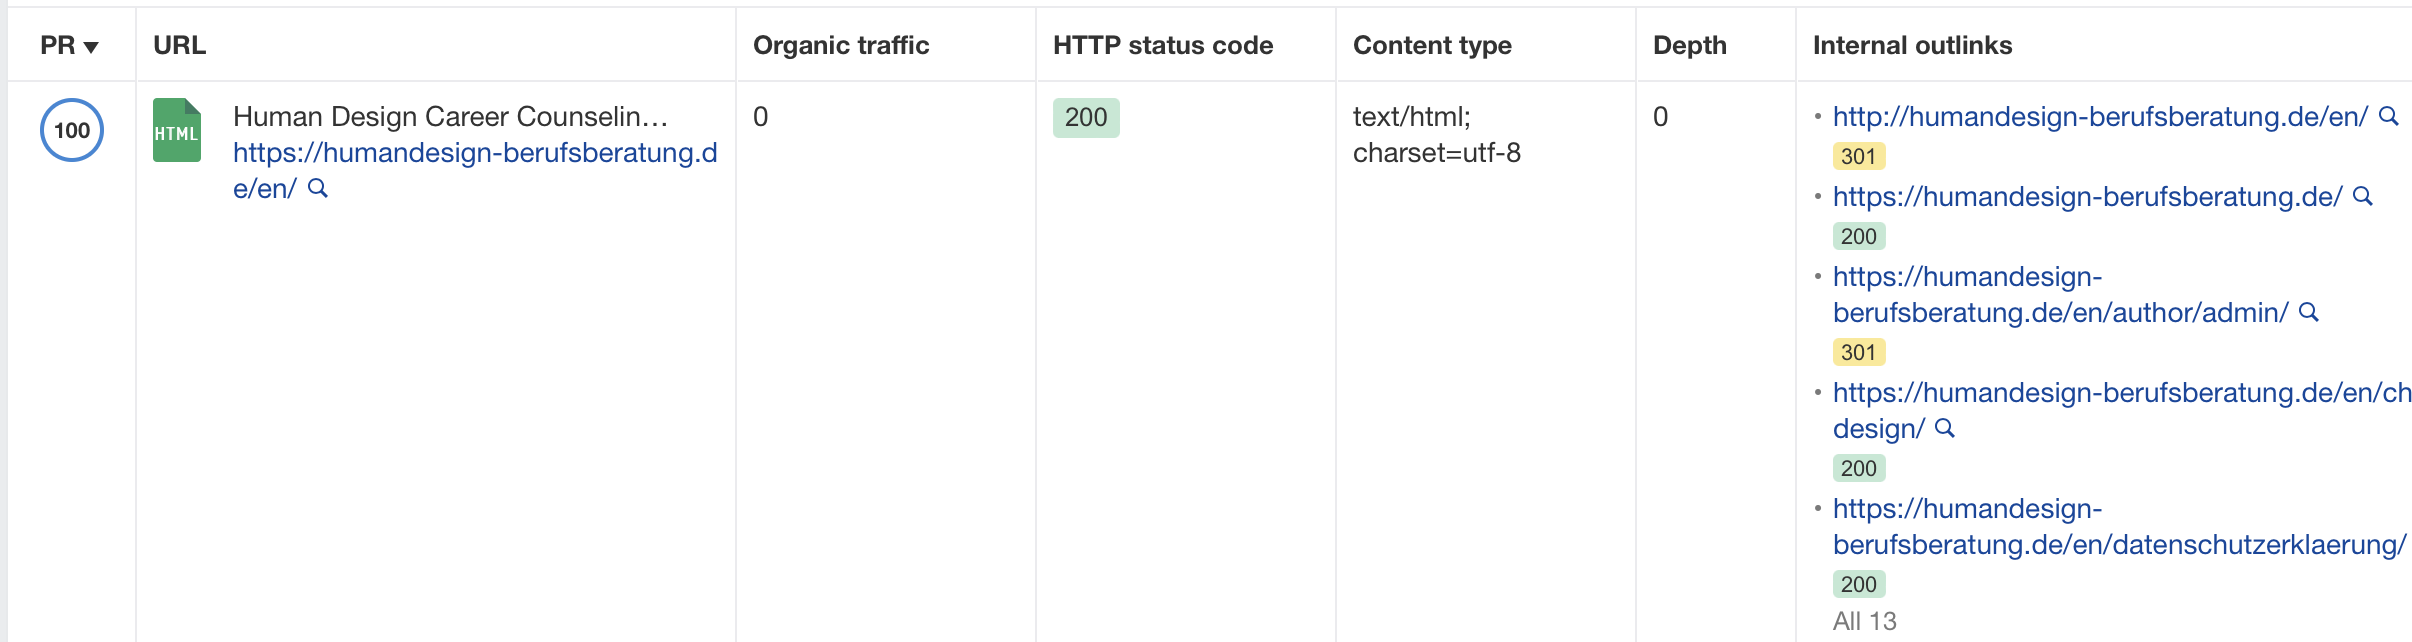This screenshot has width=2412, height=642.
Task: Click the HTTP status code column header
Action: pos(1163,45)
